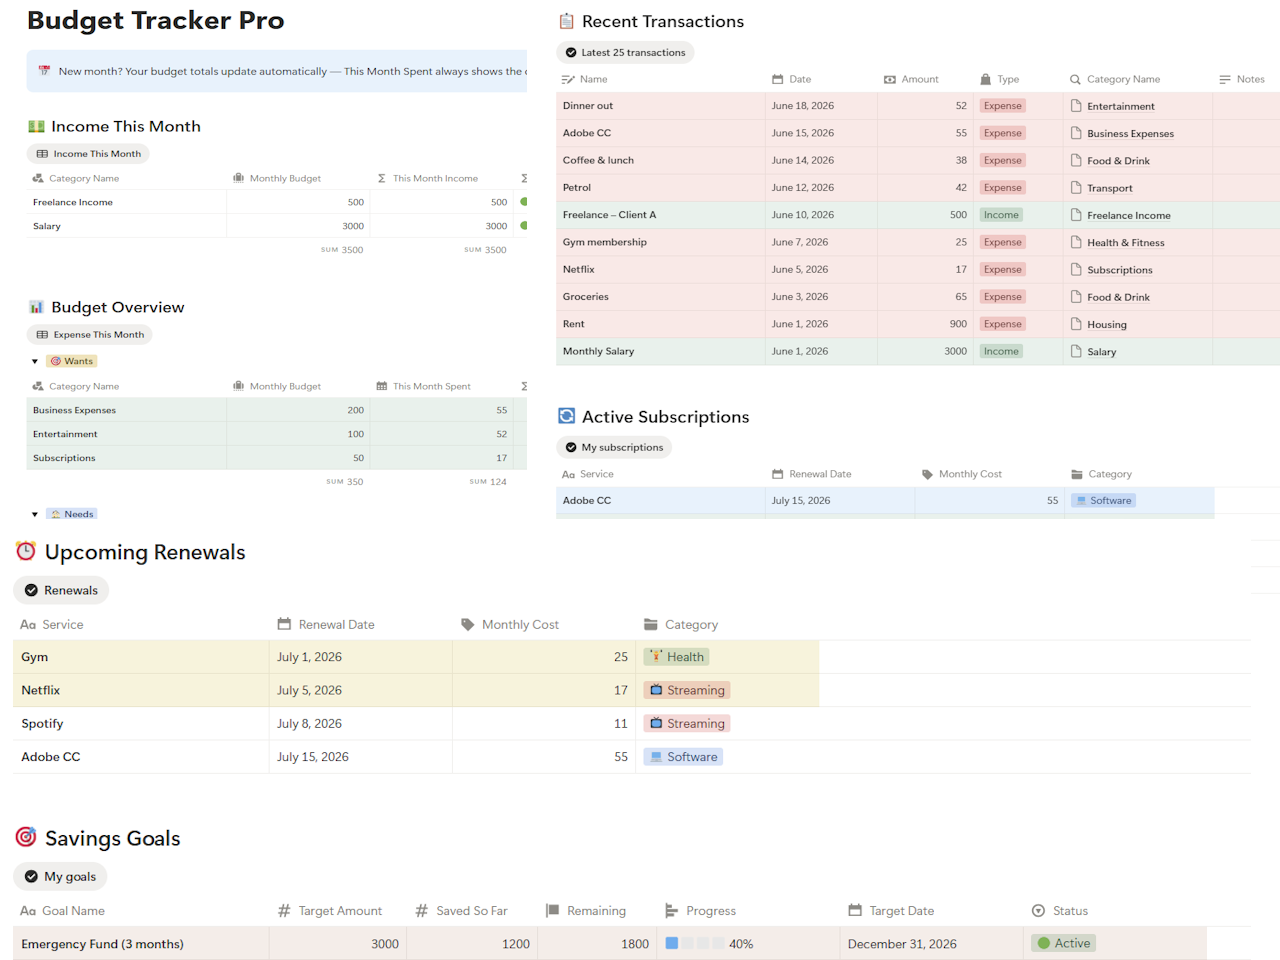Click the refresh icon beside Active Subscriptions
The width and height of the screenshot is (1280, 960).
(x=567, y=416)
